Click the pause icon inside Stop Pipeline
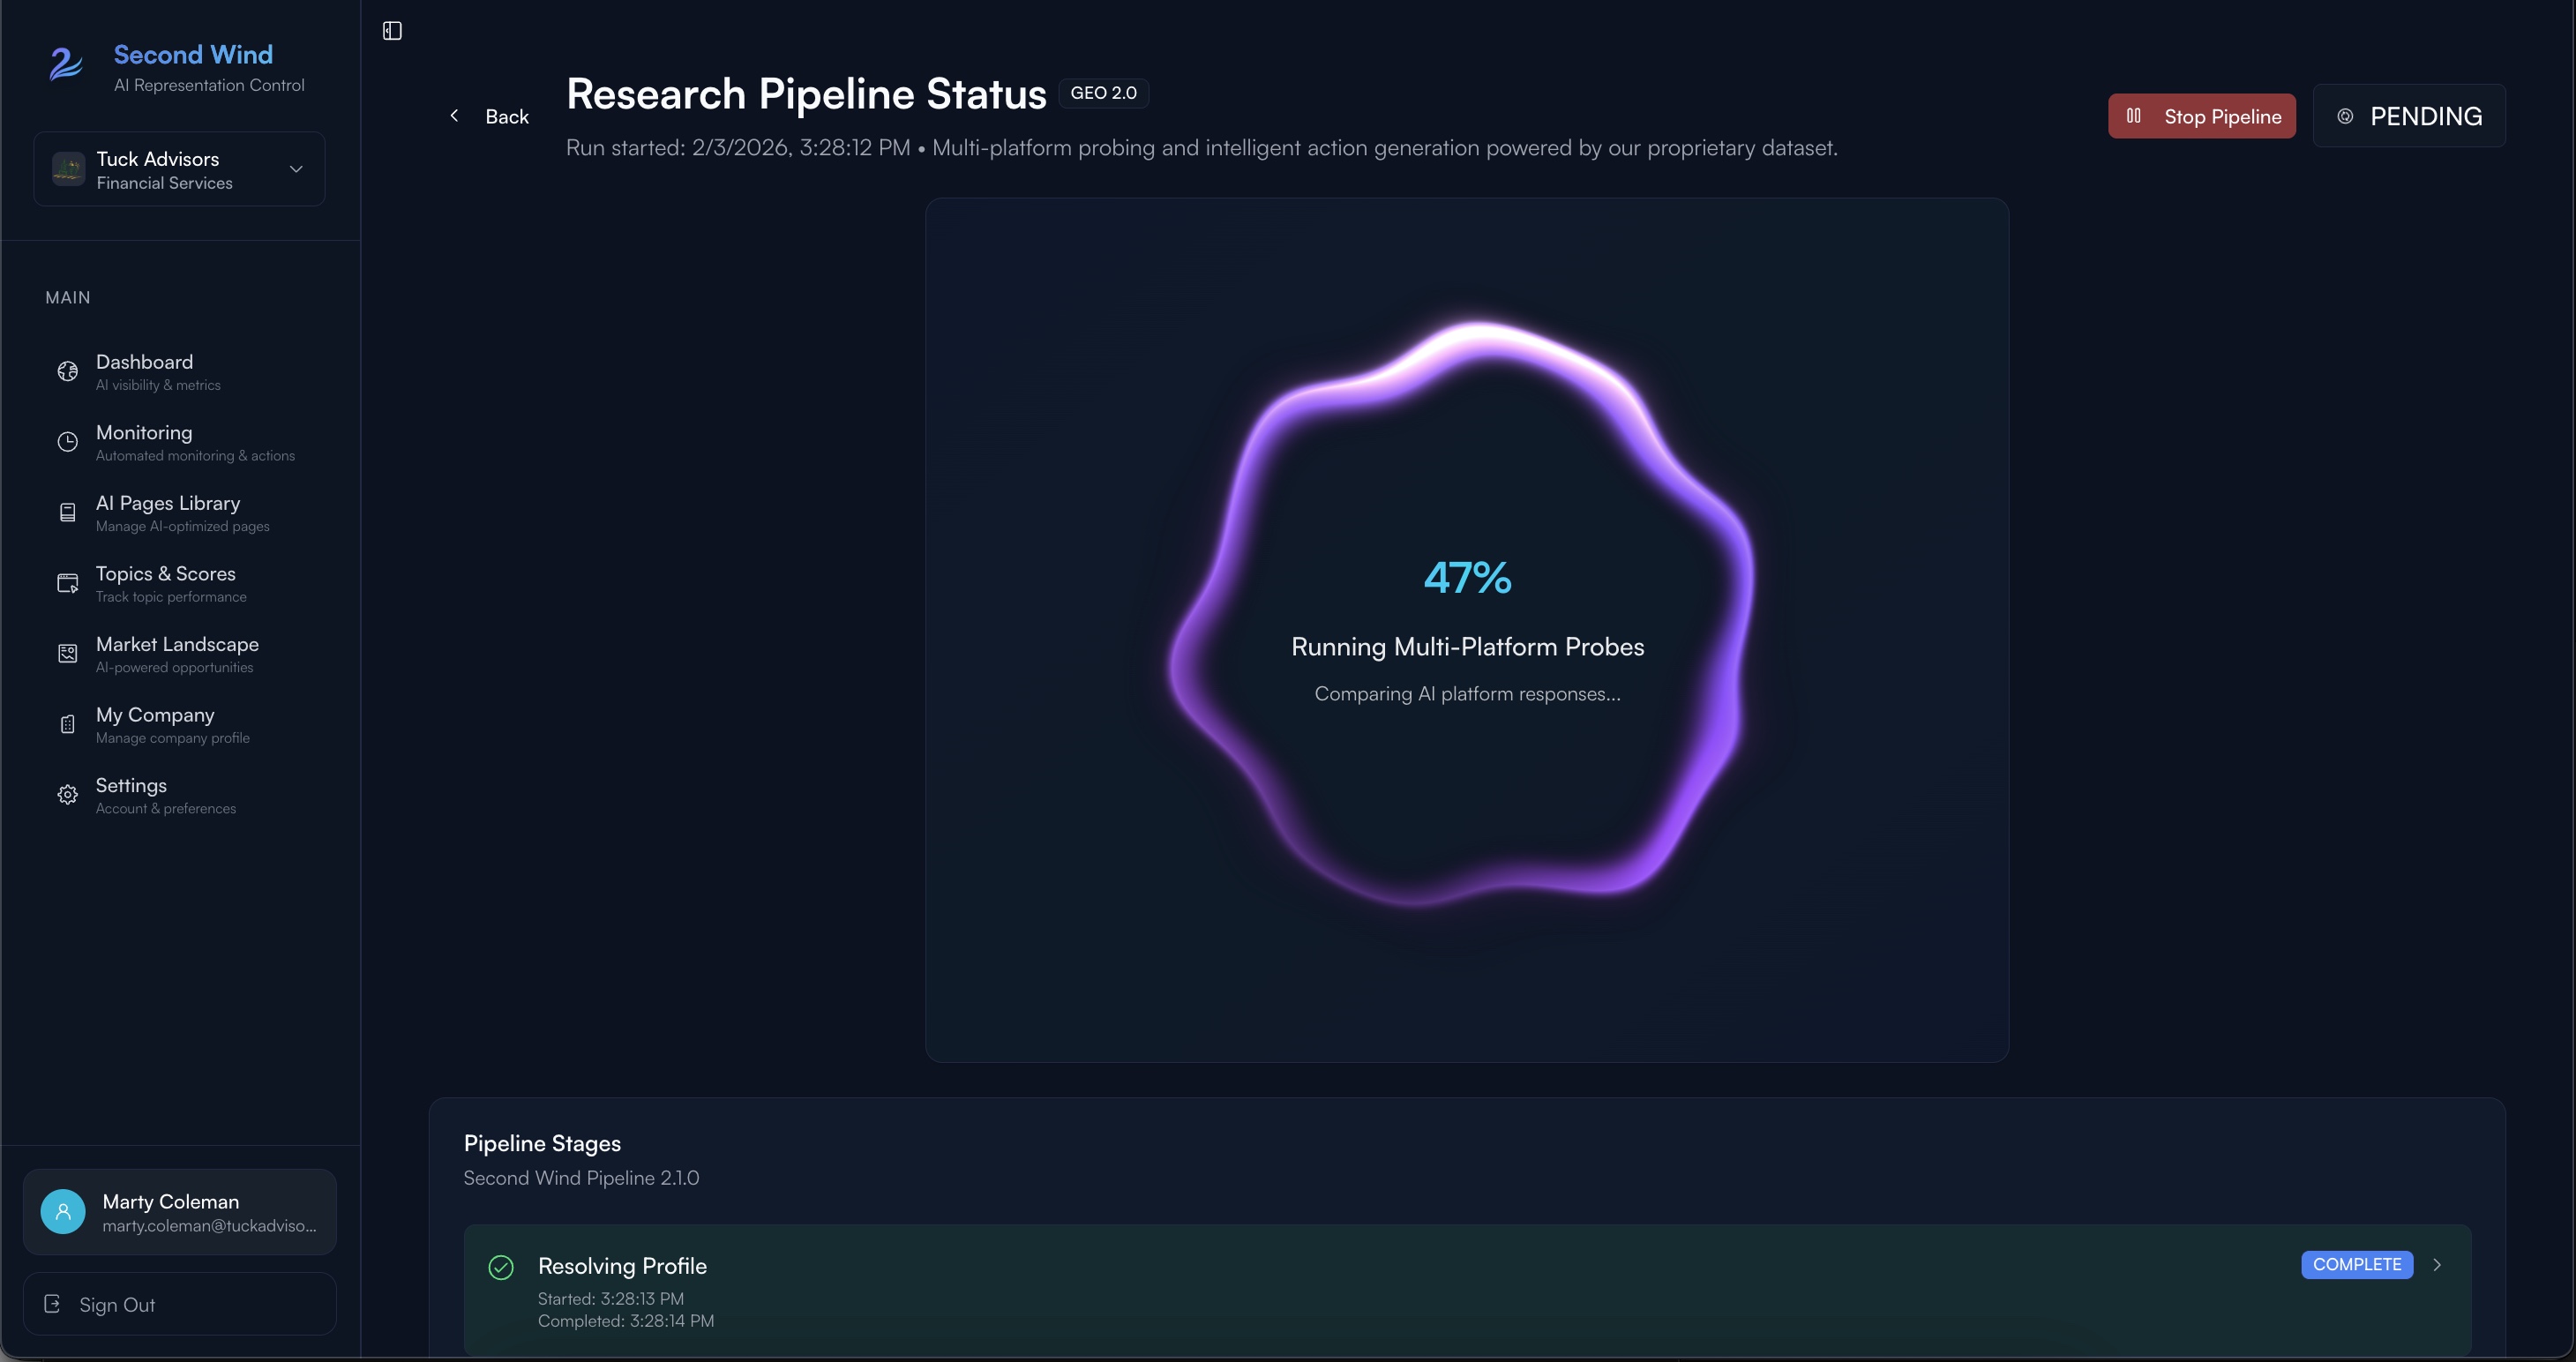 pos(2135,115)
